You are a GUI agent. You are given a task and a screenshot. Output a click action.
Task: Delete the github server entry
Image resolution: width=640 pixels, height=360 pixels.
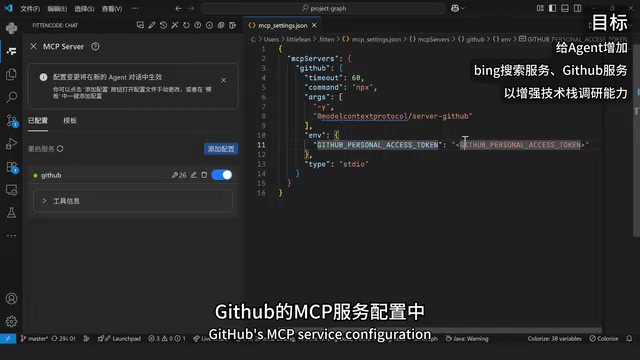(x=204, y=175)
